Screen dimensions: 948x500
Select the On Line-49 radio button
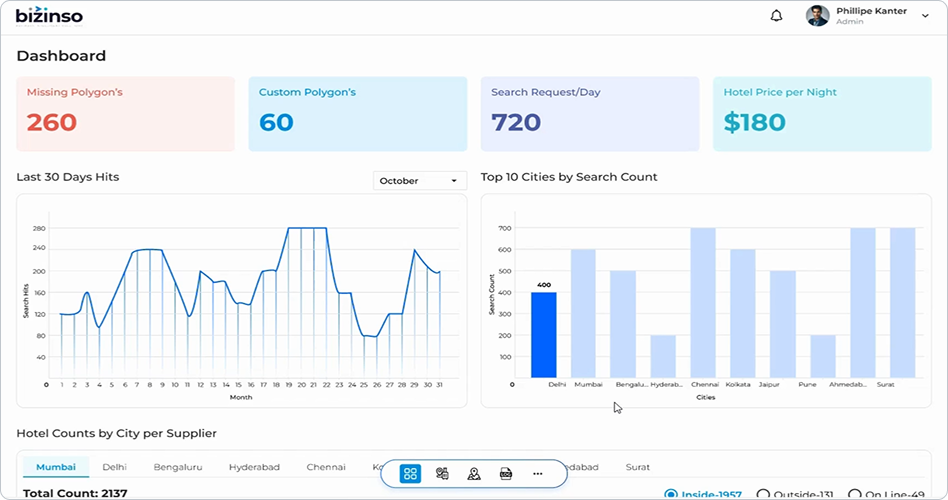pos(854,494)
